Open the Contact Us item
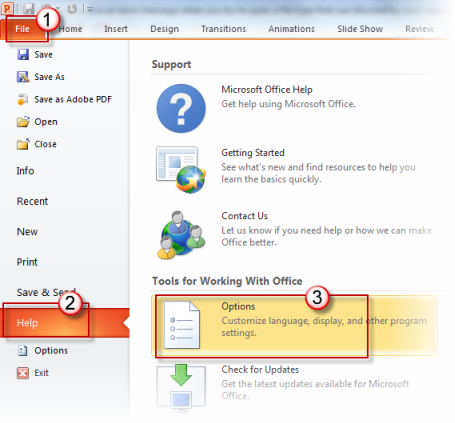455x423 pixels. (x=245, y=216)
